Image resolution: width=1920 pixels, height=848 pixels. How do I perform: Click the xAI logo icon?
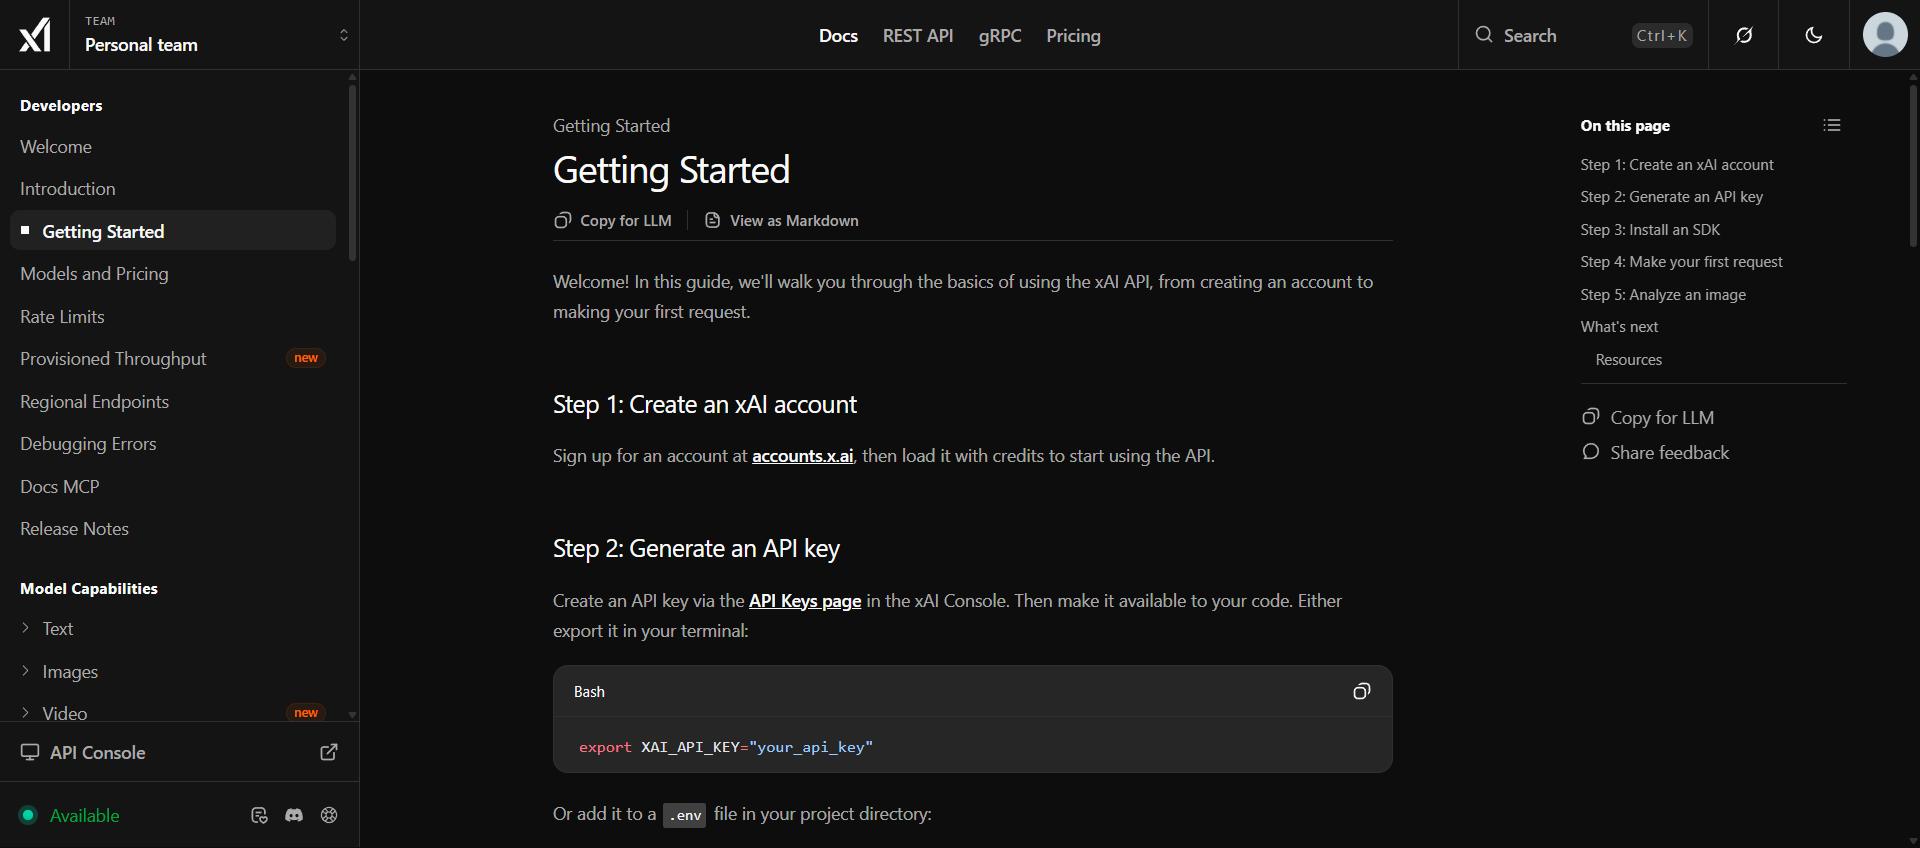35,35
